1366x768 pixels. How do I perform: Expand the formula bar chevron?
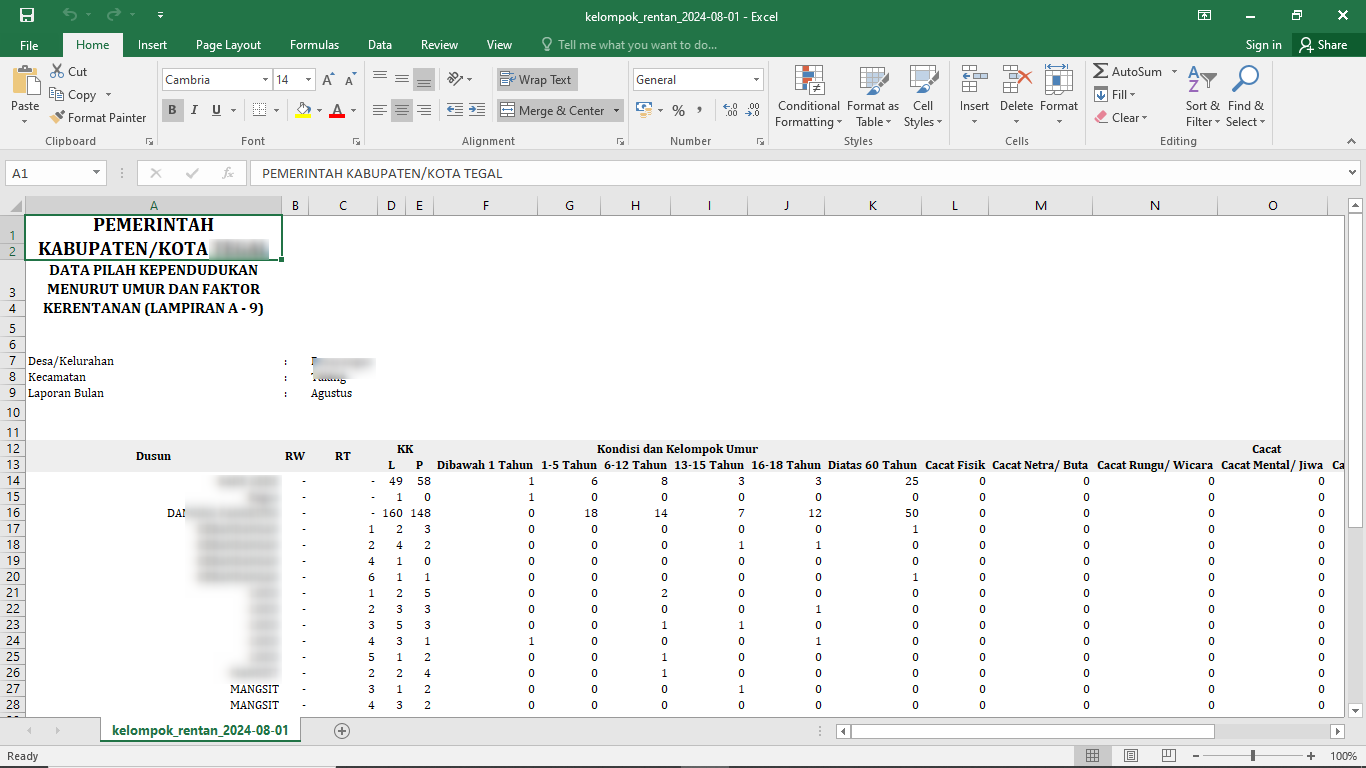coord(1352,173)
